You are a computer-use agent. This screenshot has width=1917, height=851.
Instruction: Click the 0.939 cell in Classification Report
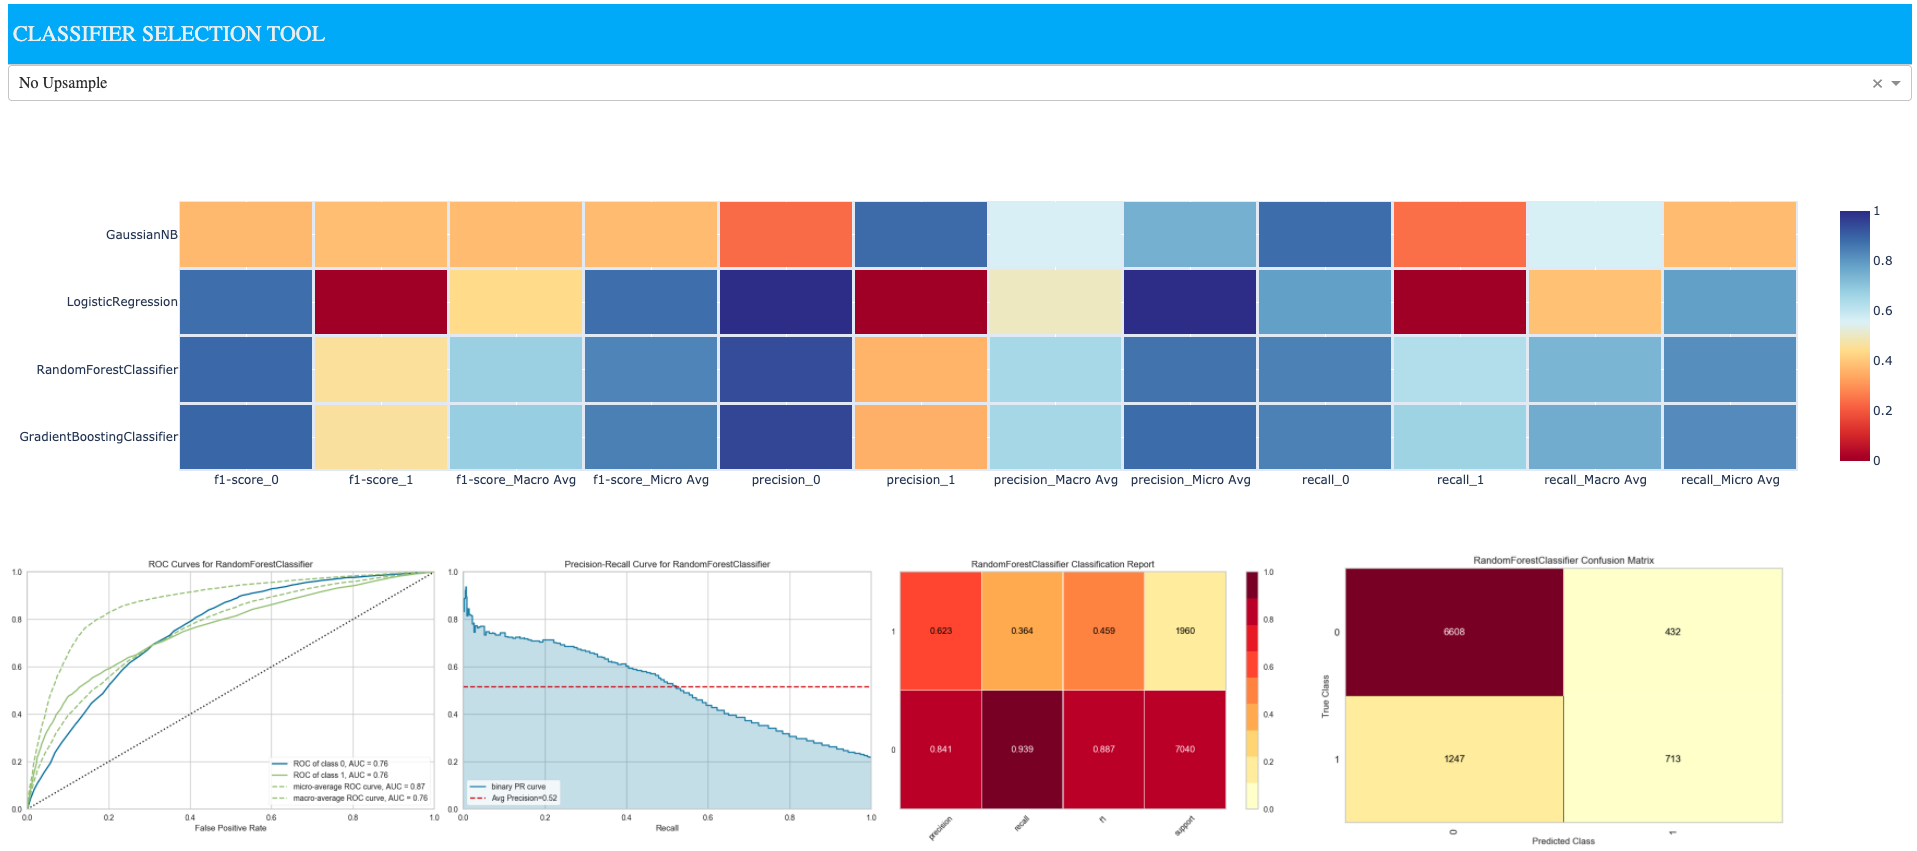[x=1022, y=749]
